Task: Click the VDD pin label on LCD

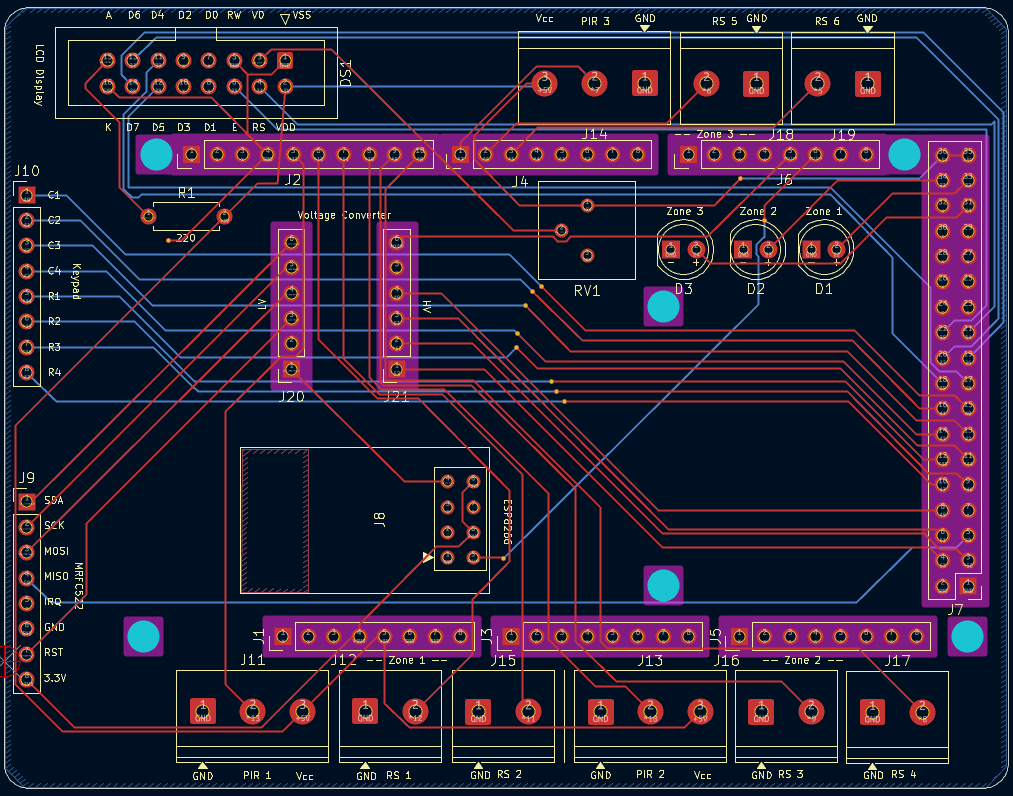Action: pos(285,127)
